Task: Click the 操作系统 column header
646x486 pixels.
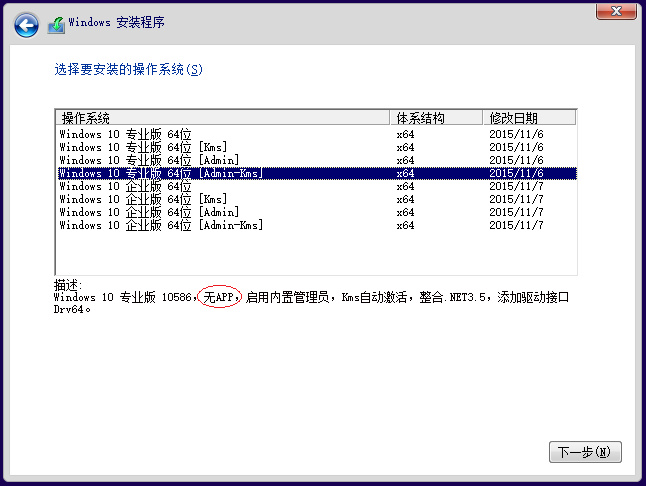Action: [x=222, y=118]
